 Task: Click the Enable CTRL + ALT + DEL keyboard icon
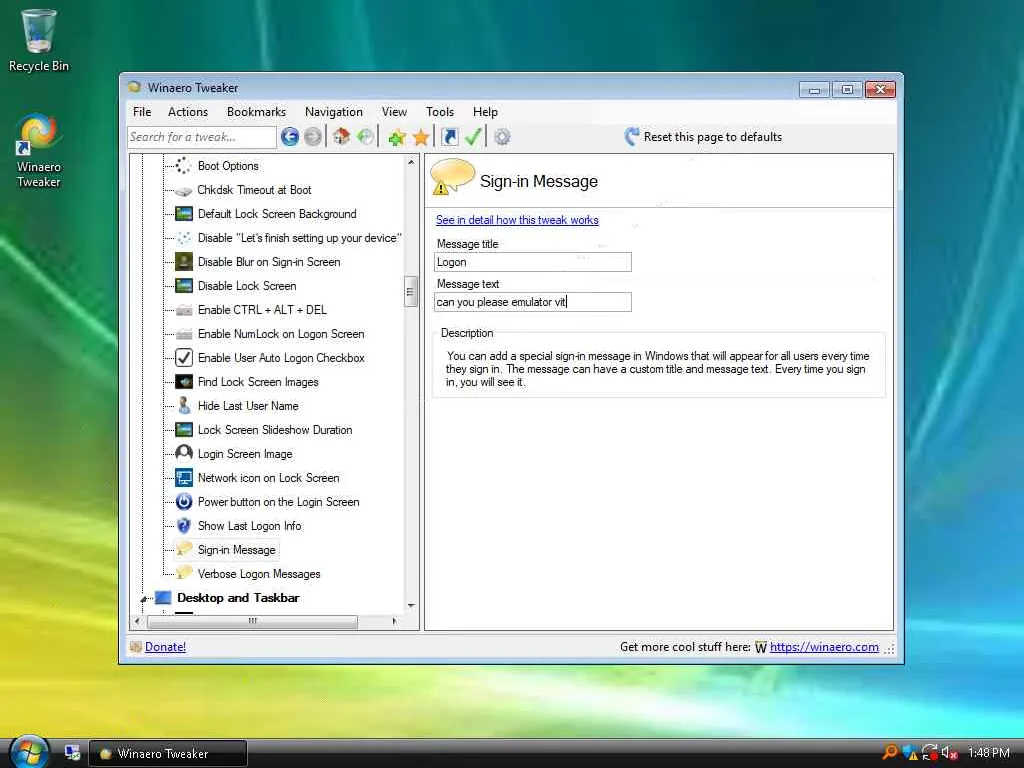point(184,310)
